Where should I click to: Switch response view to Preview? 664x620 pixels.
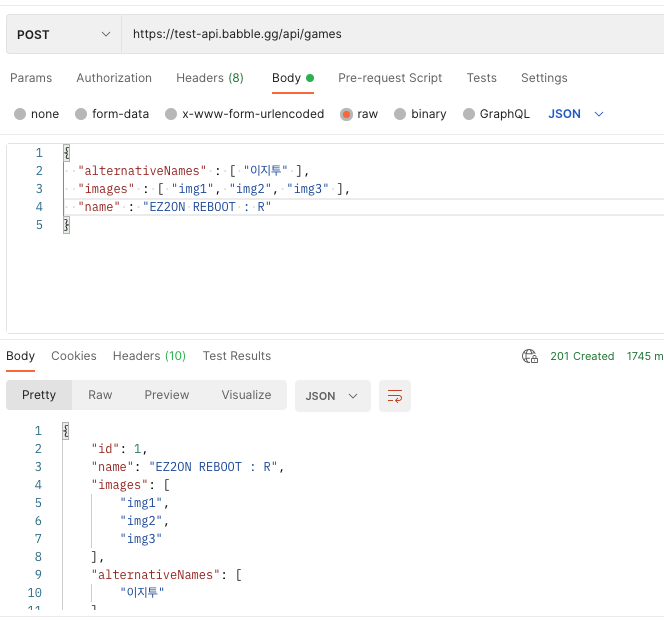[167, 395]
